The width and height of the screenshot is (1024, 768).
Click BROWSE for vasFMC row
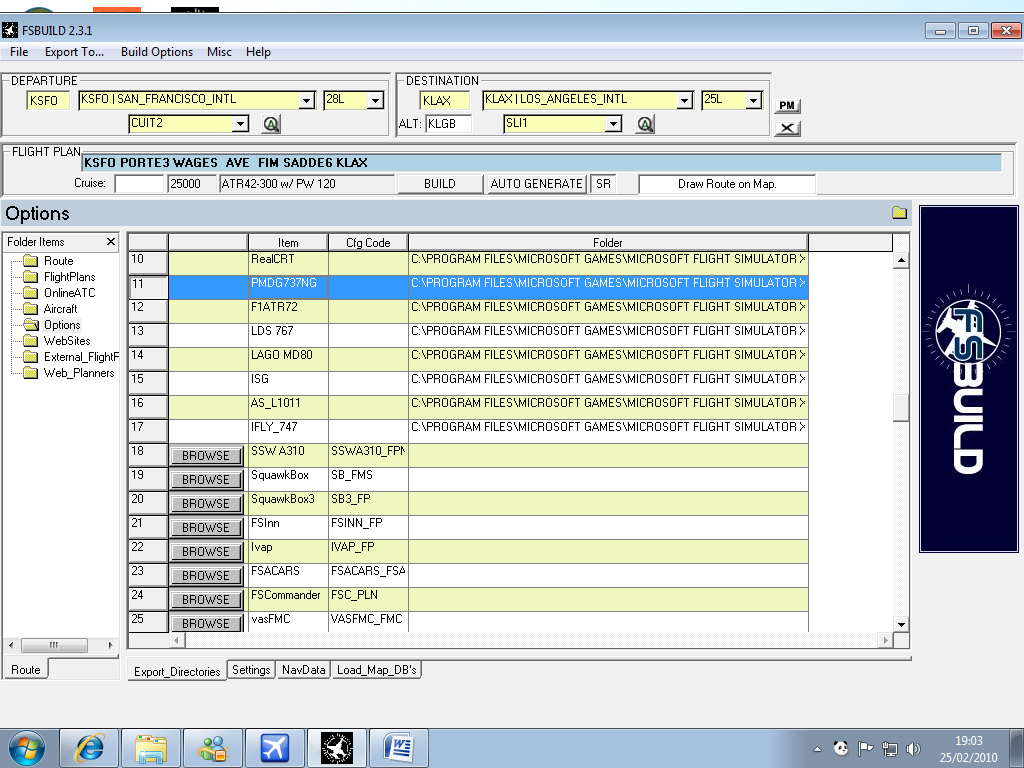coord(206,623)
